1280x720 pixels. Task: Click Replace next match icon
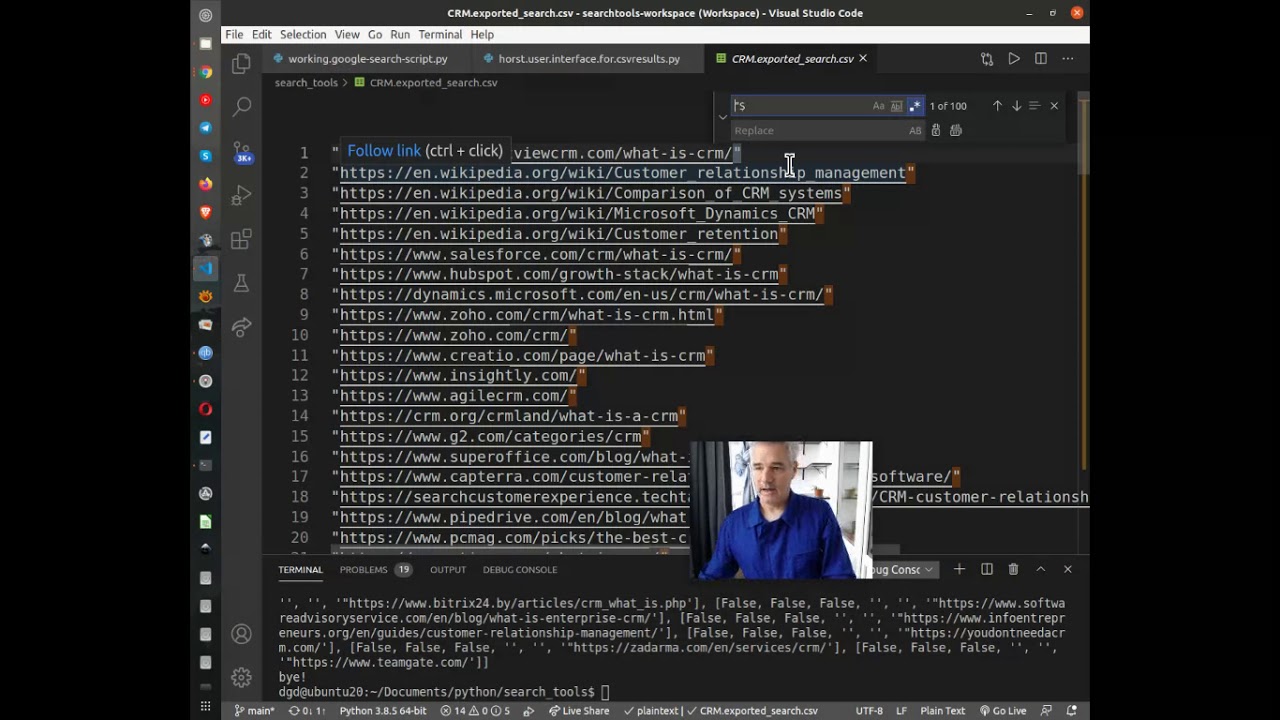pyautogui.click(x=936, y=130)
